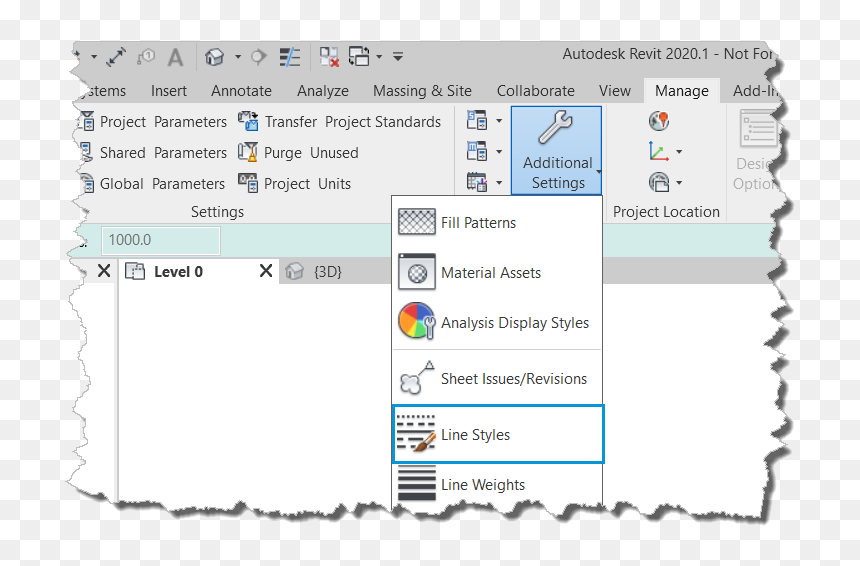The height and width of the screenshot is (566, 860).
Task: Switch to the Annotate ribbon tab
Action: pos(241,91)
